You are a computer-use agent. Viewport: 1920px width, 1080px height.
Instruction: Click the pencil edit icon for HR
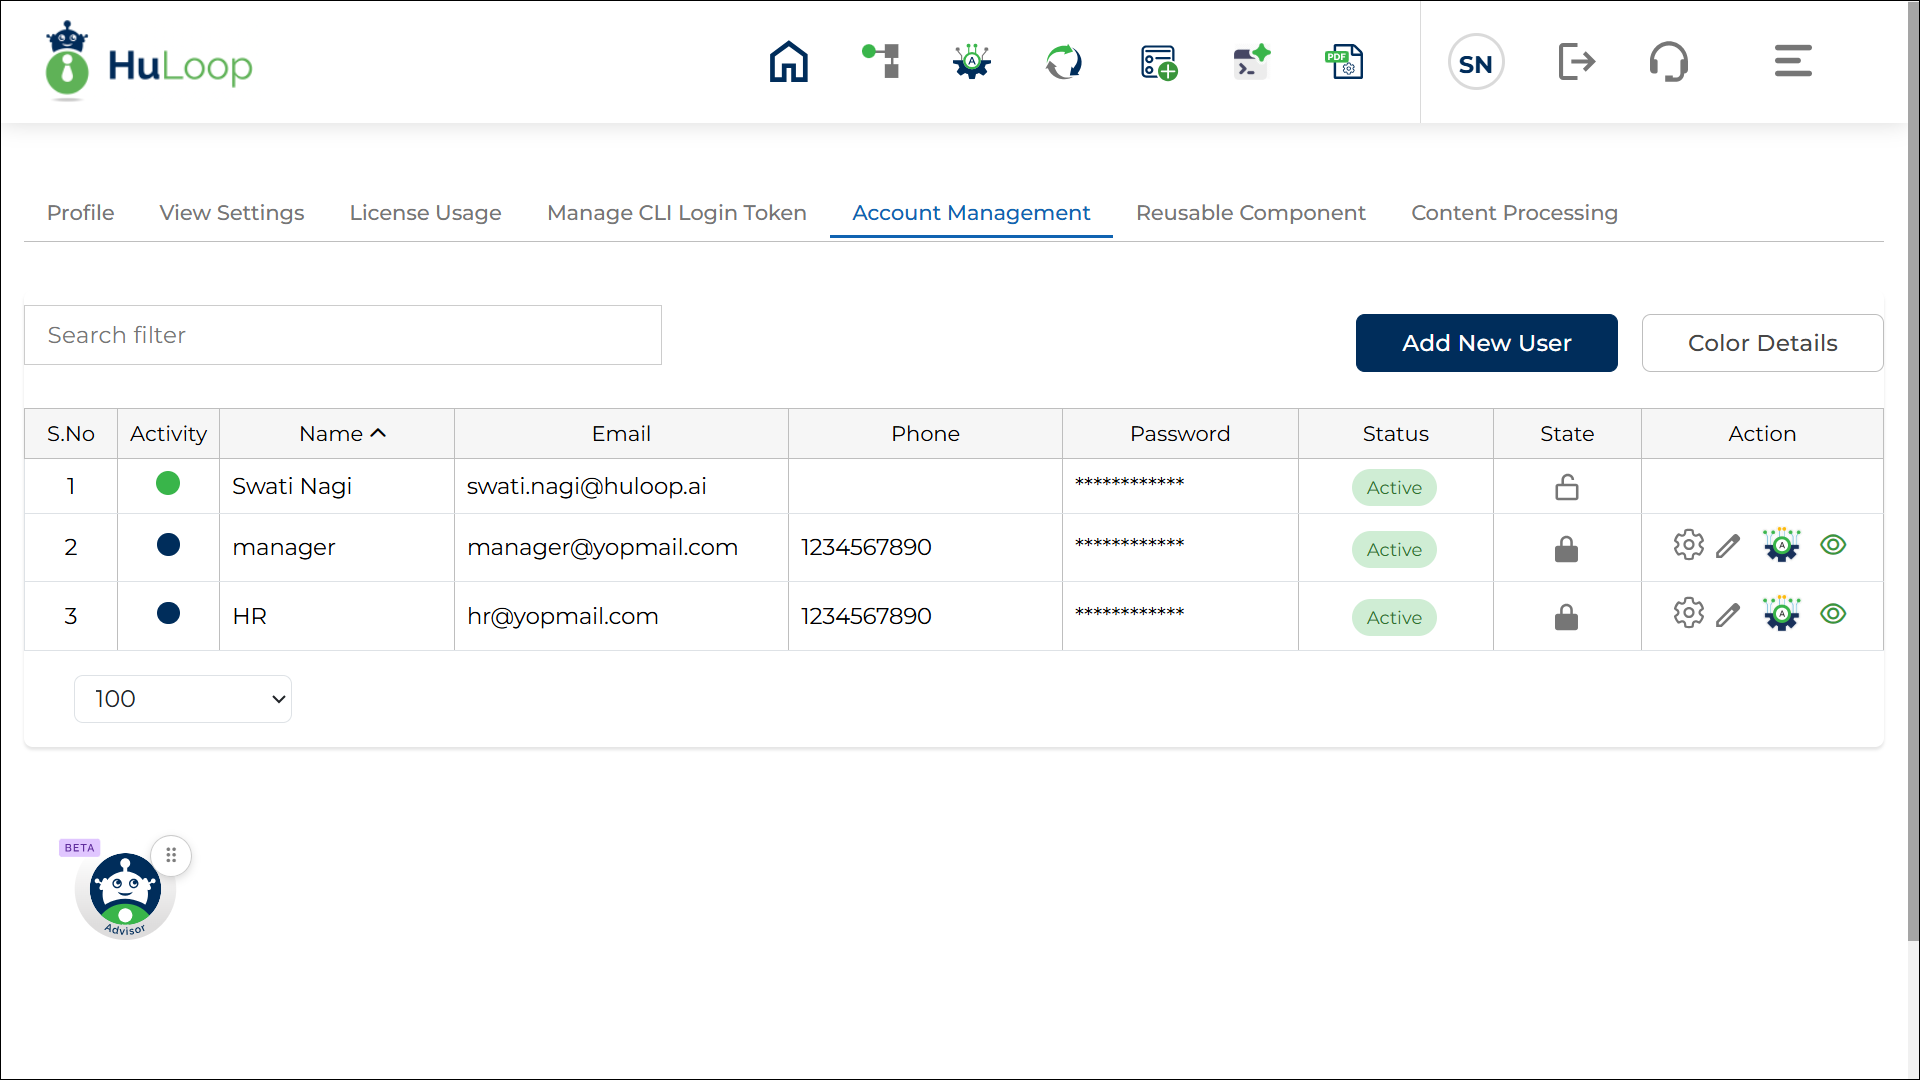tap(1728, 615)
